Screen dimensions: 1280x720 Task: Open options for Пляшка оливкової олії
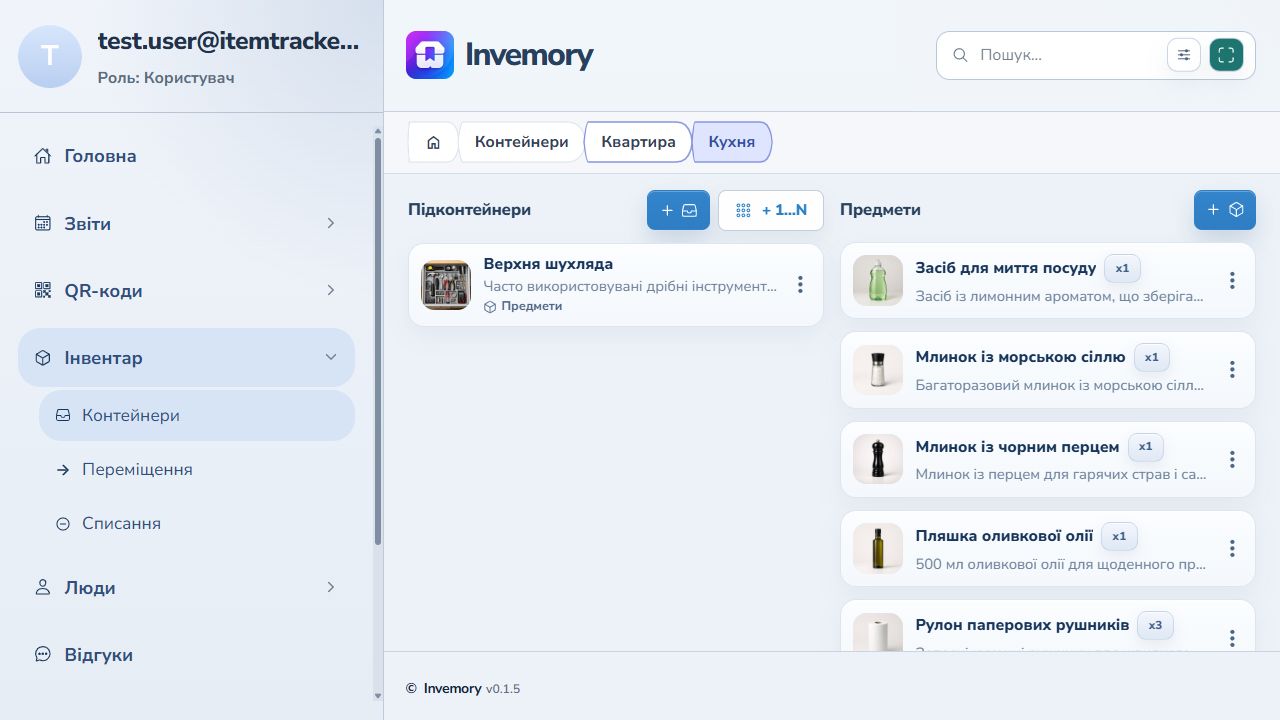(x=1232, y=548)
